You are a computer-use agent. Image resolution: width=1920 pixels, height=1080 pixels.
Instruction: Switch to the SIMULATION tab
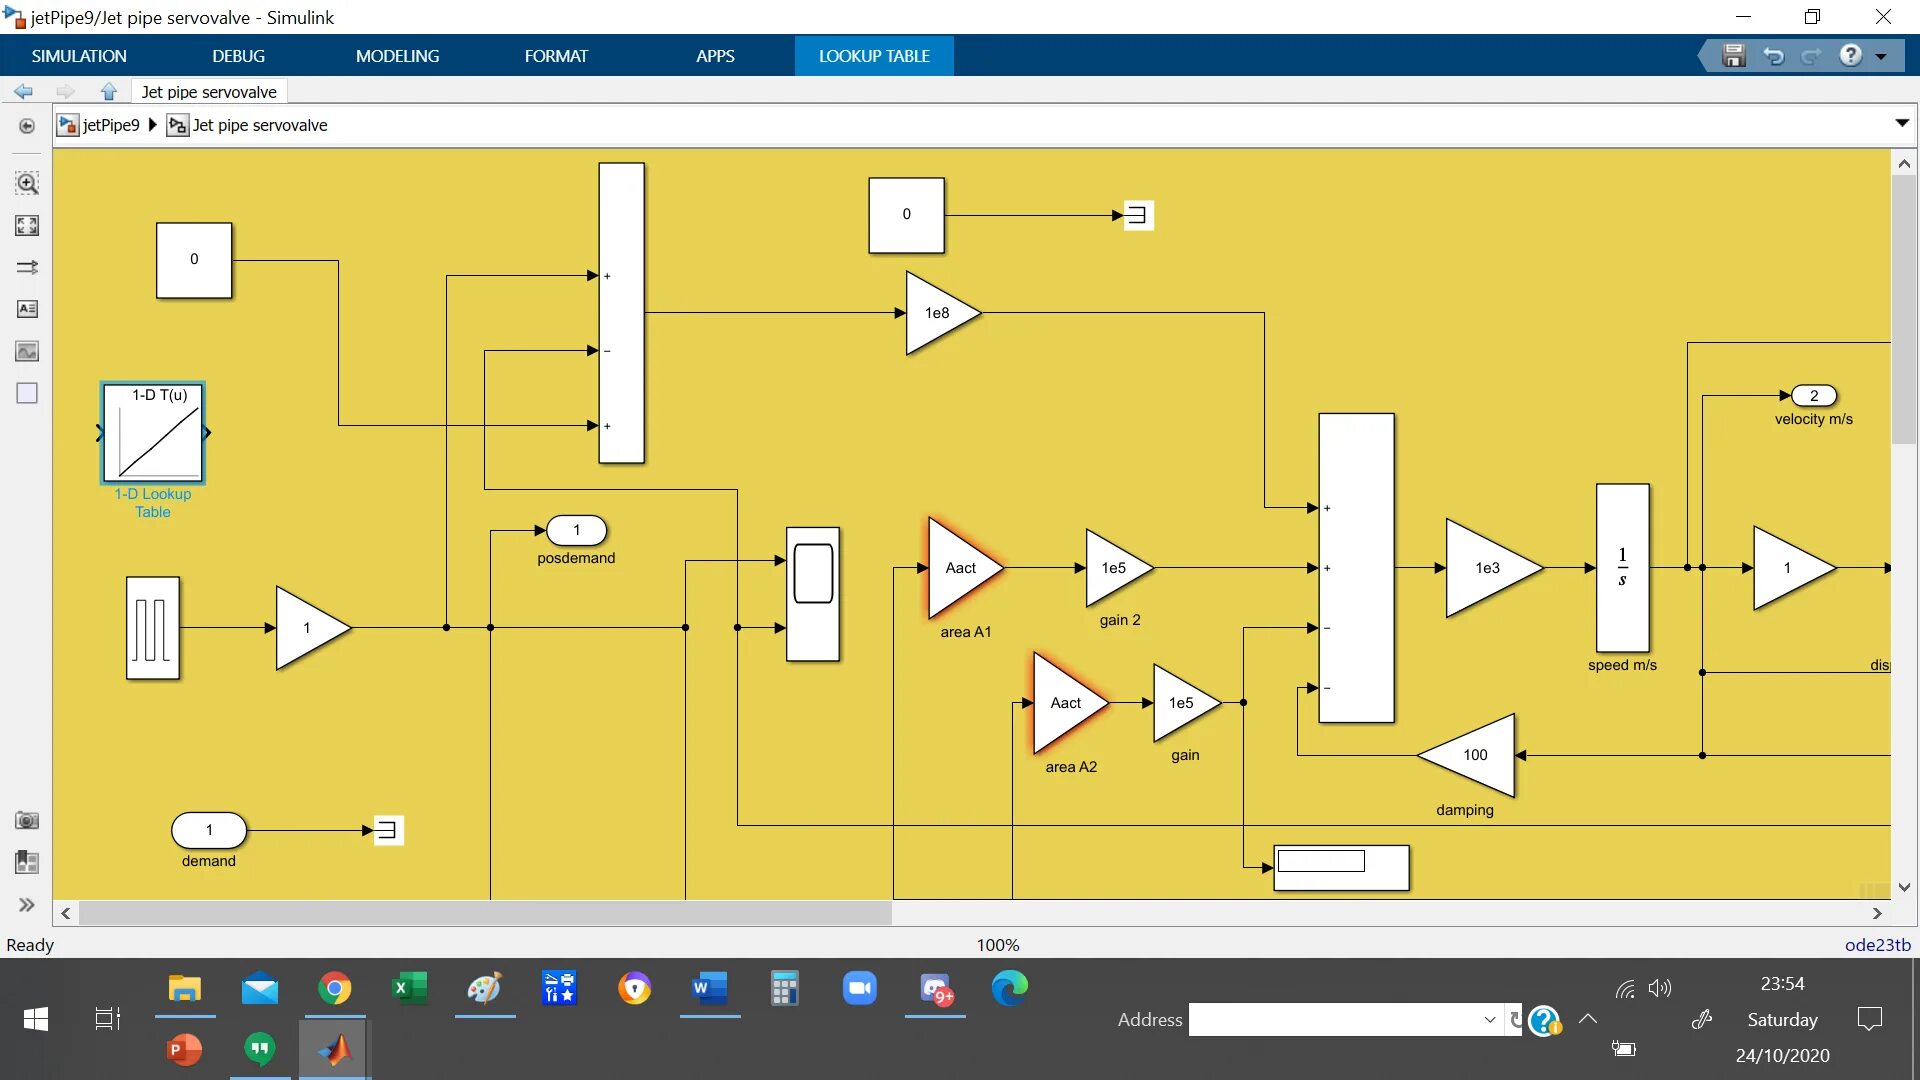79,56
